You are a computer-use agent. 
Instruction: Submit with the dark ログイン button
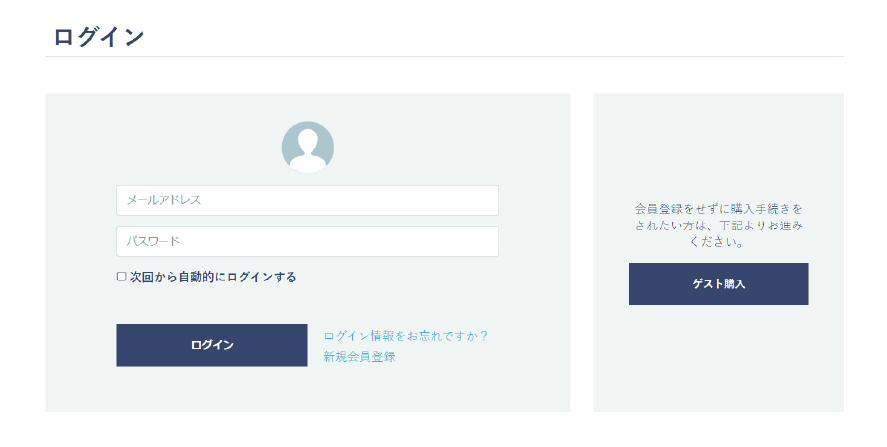(212, 345)
